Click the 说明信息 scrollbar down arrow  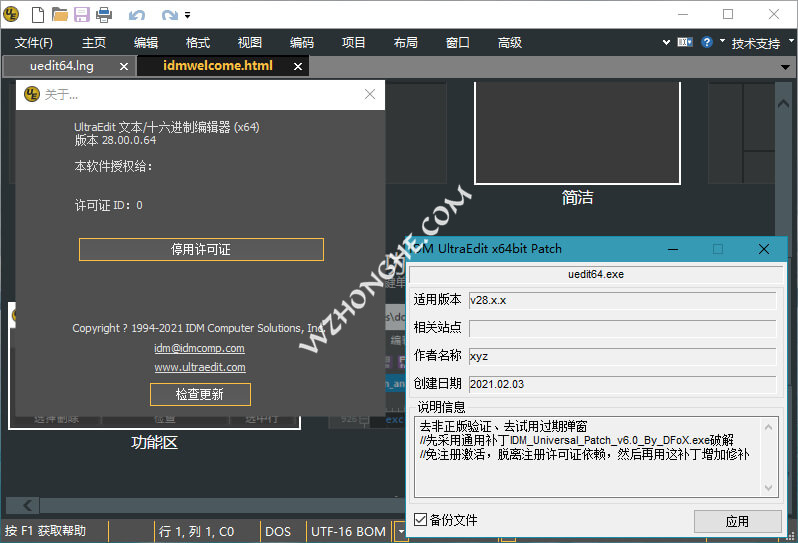[768, 488]
